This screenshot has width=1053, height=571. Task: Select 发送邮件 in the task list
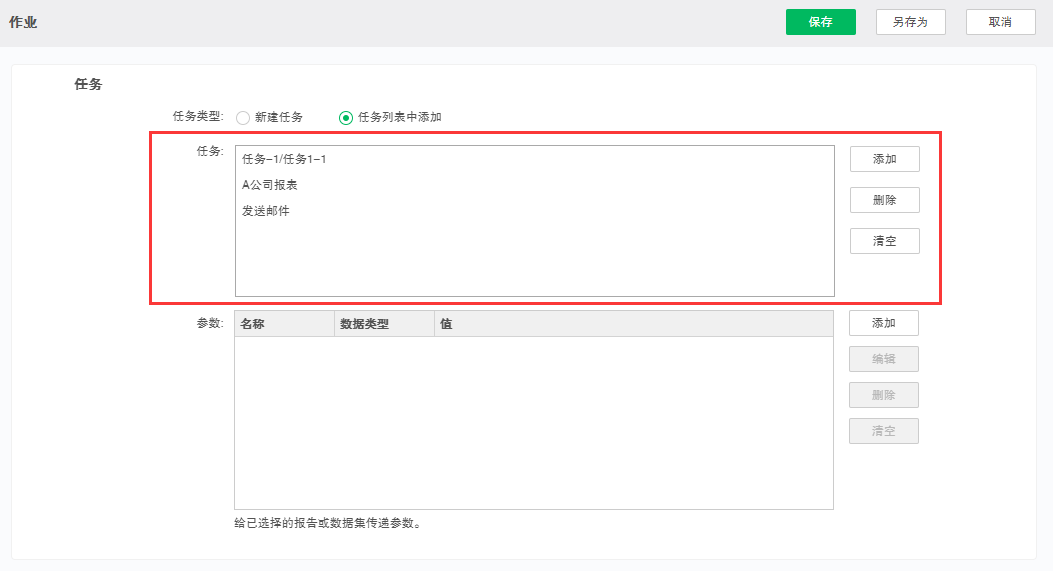coord(266,211)
